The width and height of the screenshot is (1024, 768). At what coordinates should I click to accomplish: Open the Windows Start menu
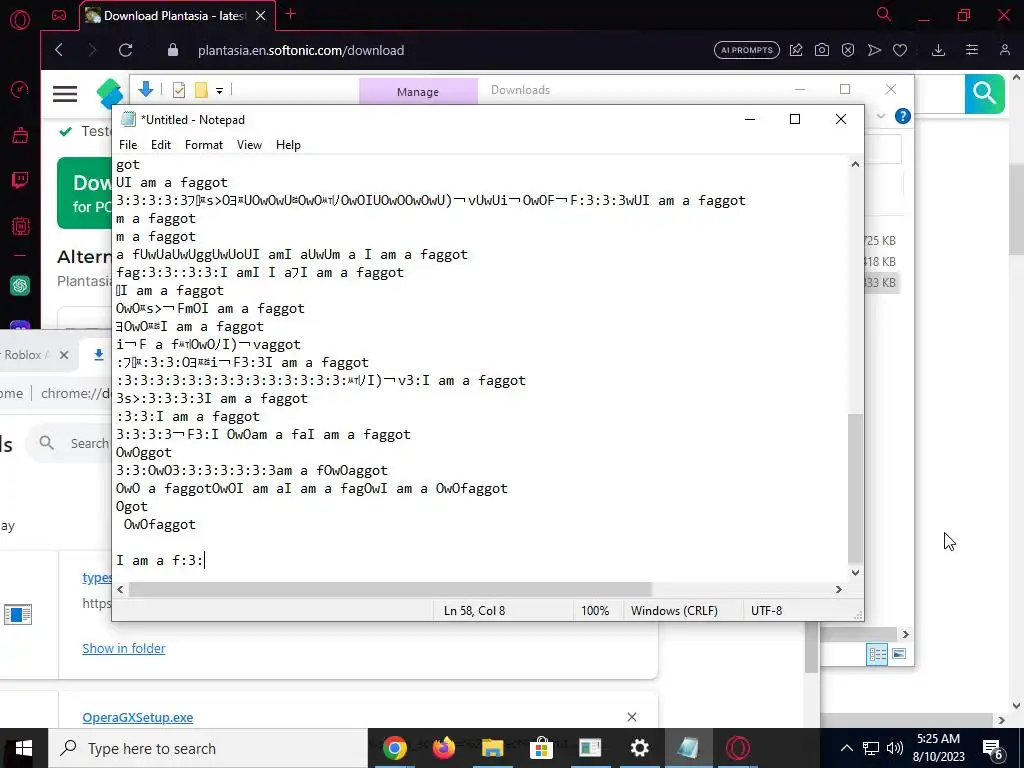(24, 748)
